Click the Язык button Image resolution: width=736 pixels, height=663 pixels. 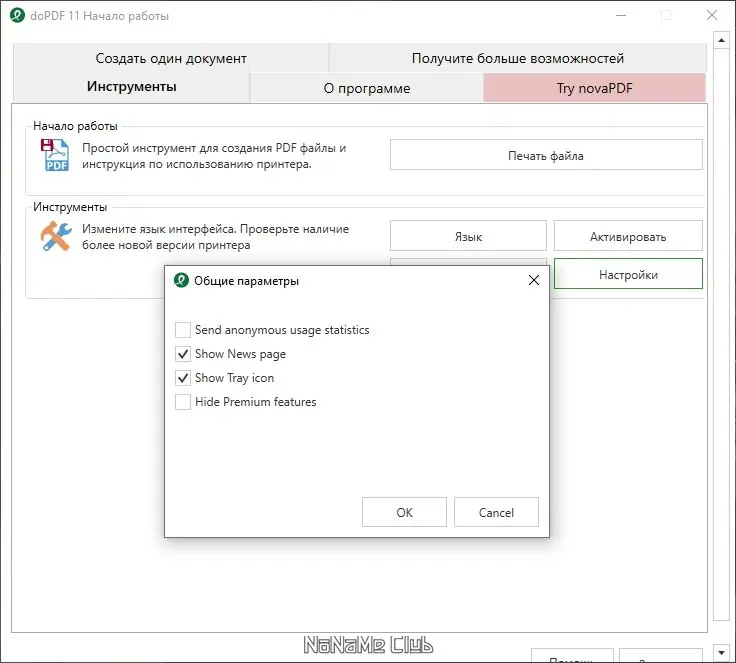tap(468, 236)
